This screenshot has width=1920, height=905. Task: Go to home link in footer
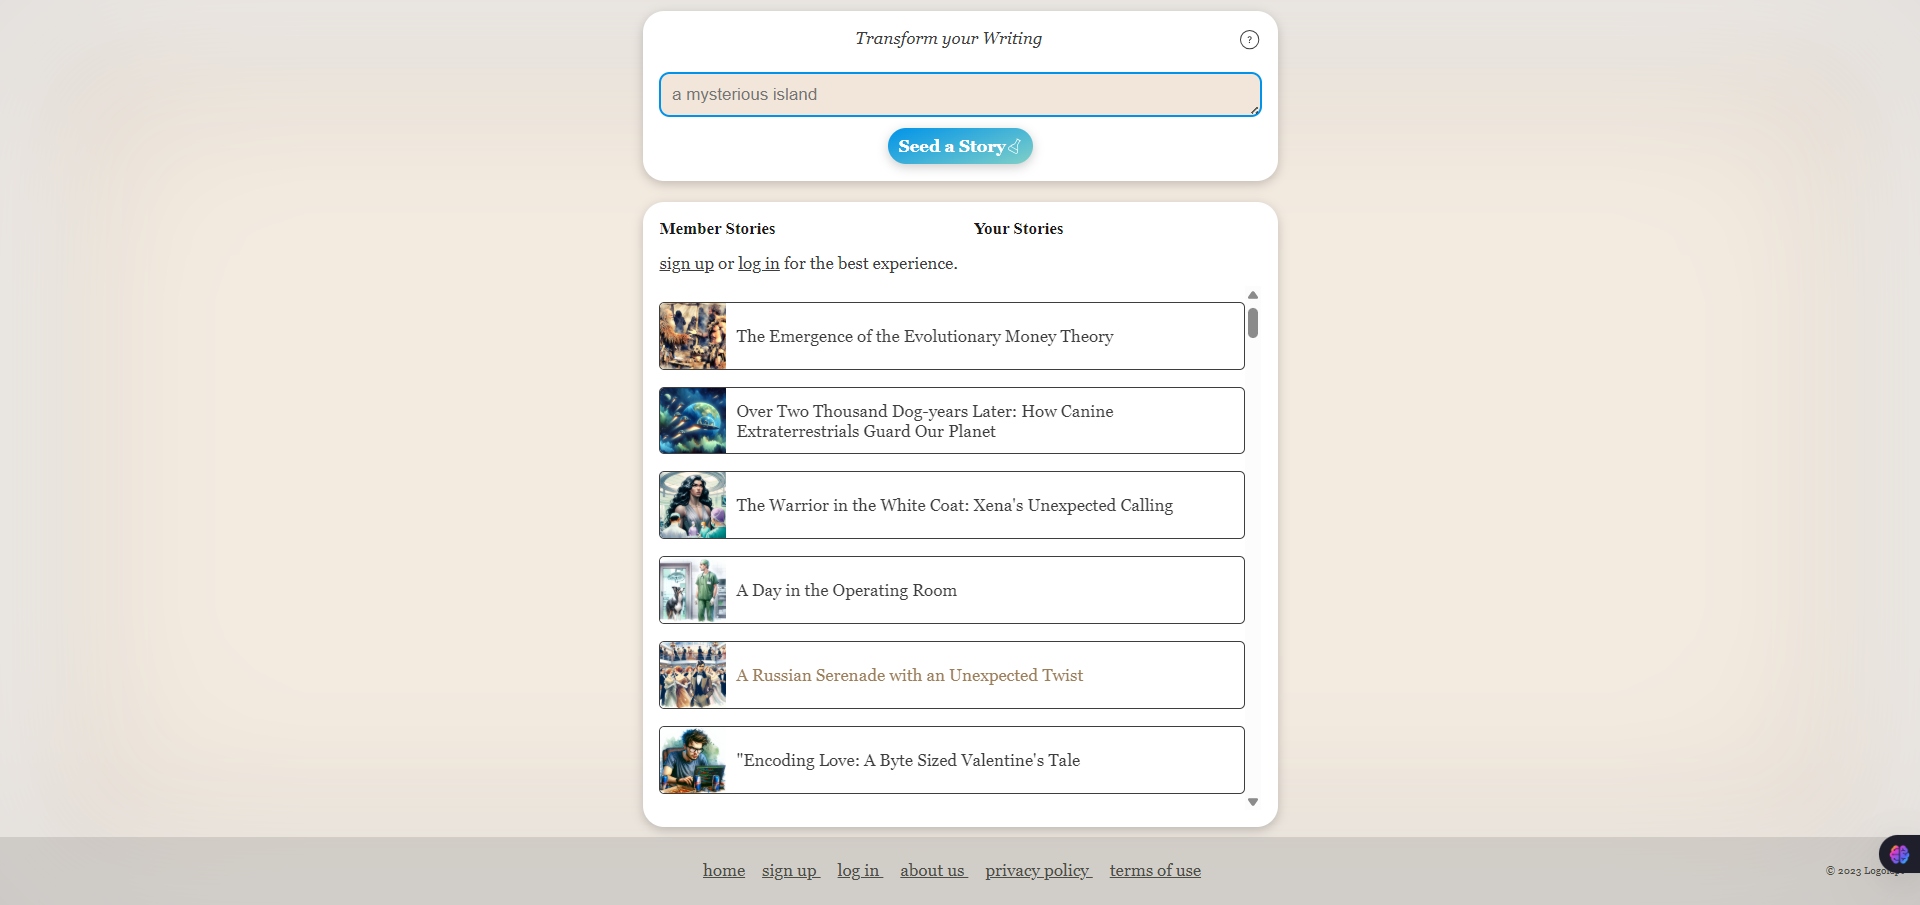[724, 871]
